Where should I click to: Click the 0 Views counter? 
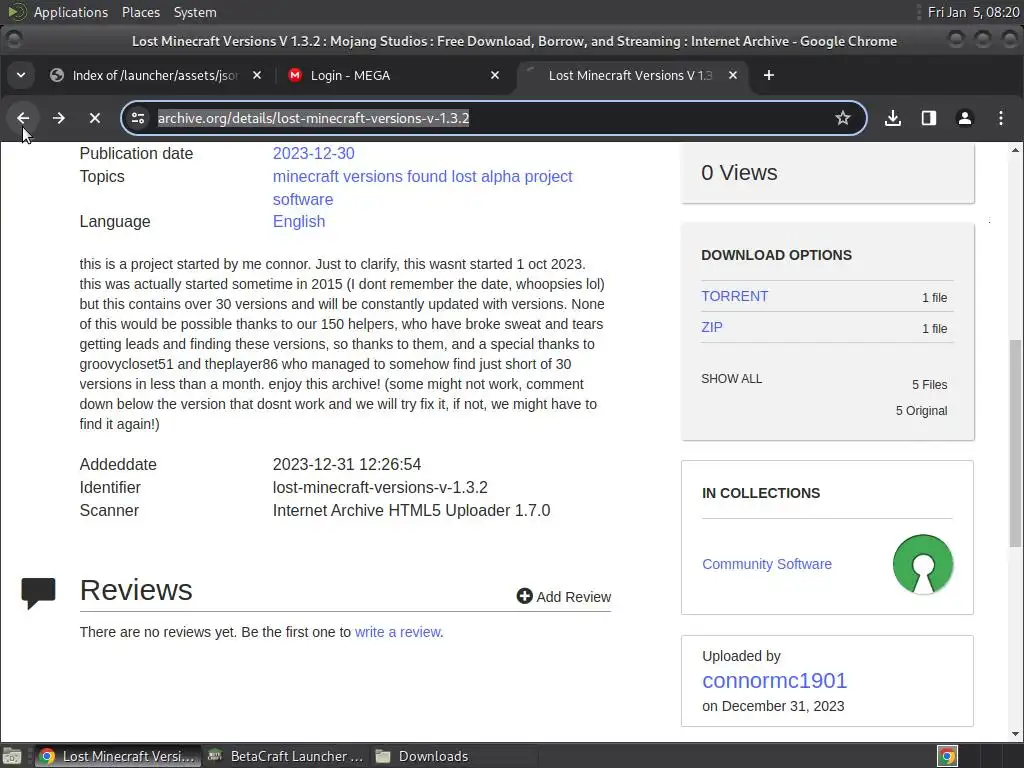point(739,173)
